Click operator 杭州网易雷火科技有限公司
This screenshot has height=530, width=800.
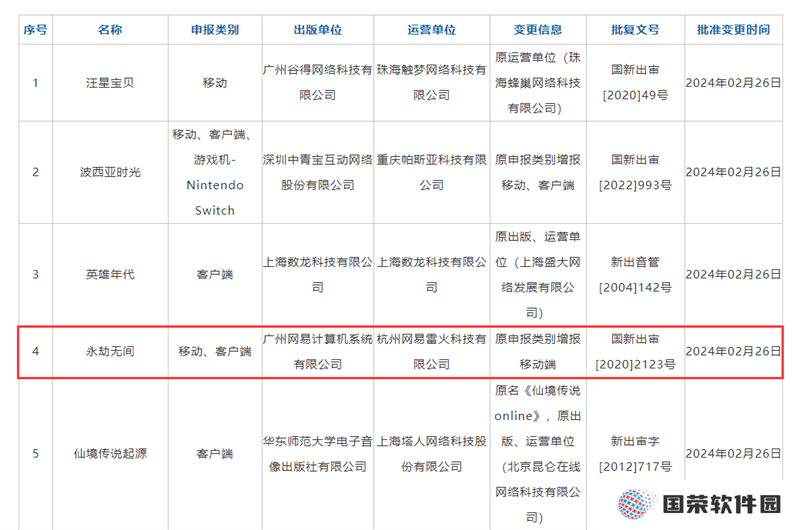pos(432,351)
